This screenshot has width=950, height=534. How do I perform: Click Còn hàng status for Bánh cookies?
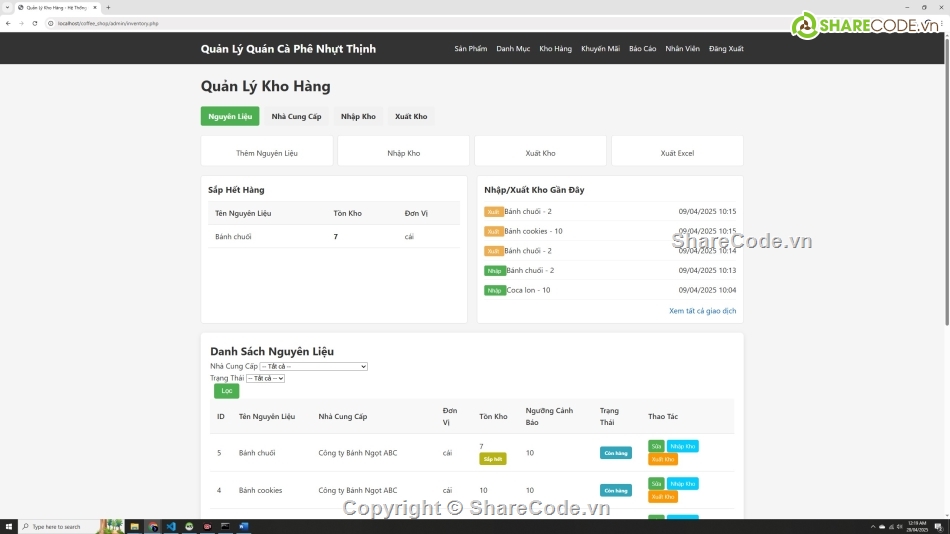(616, 490)
